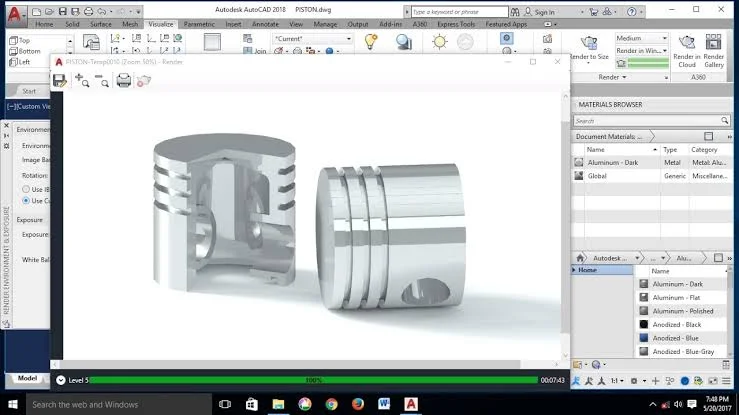Image resolution: width=739 pixels, height=415 pixels.
Task: Zoom in on the render output
Action: pos(82,81)
